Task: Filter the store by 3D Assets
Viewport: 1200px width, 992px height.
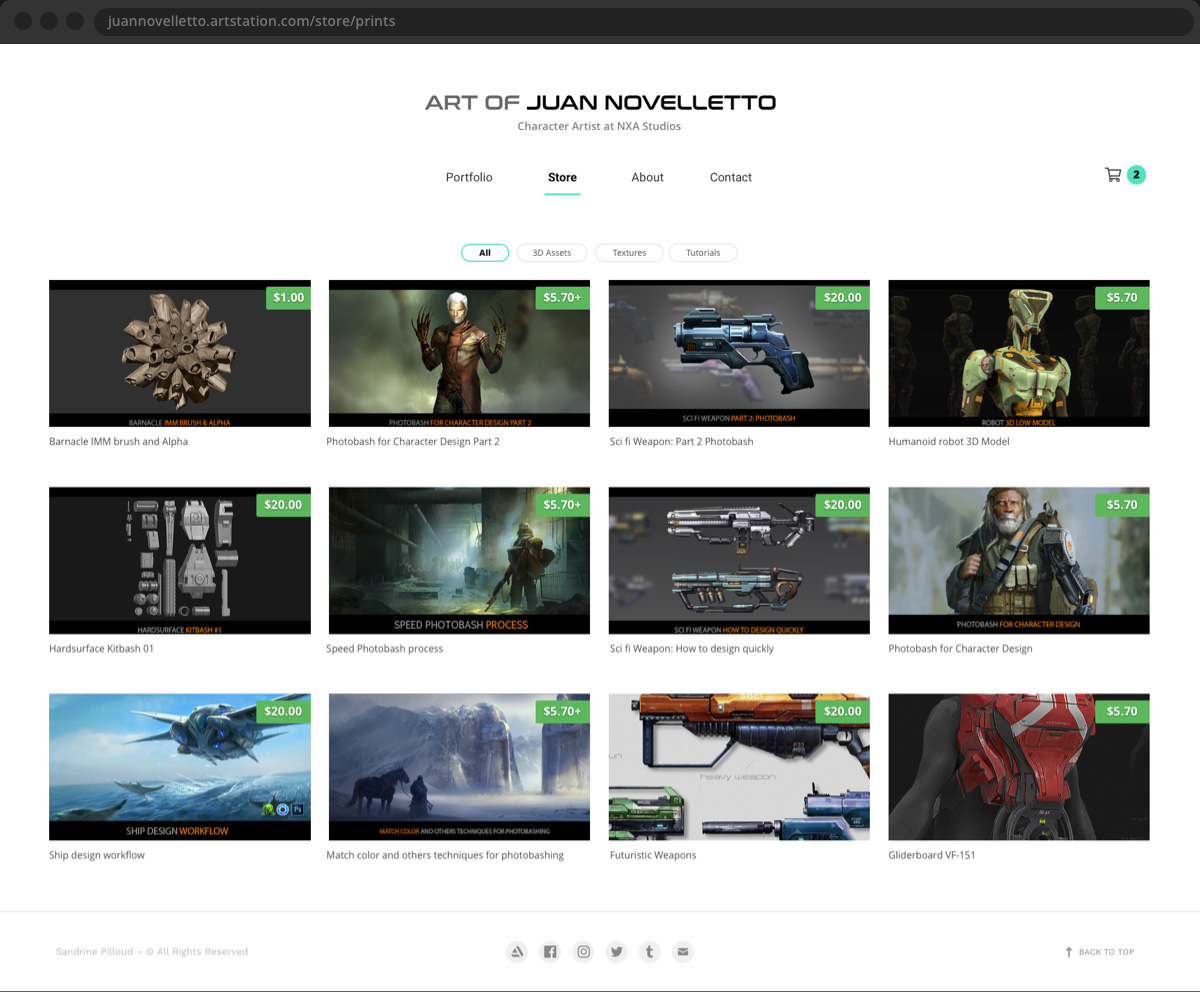Action: [x=551, y=252]
